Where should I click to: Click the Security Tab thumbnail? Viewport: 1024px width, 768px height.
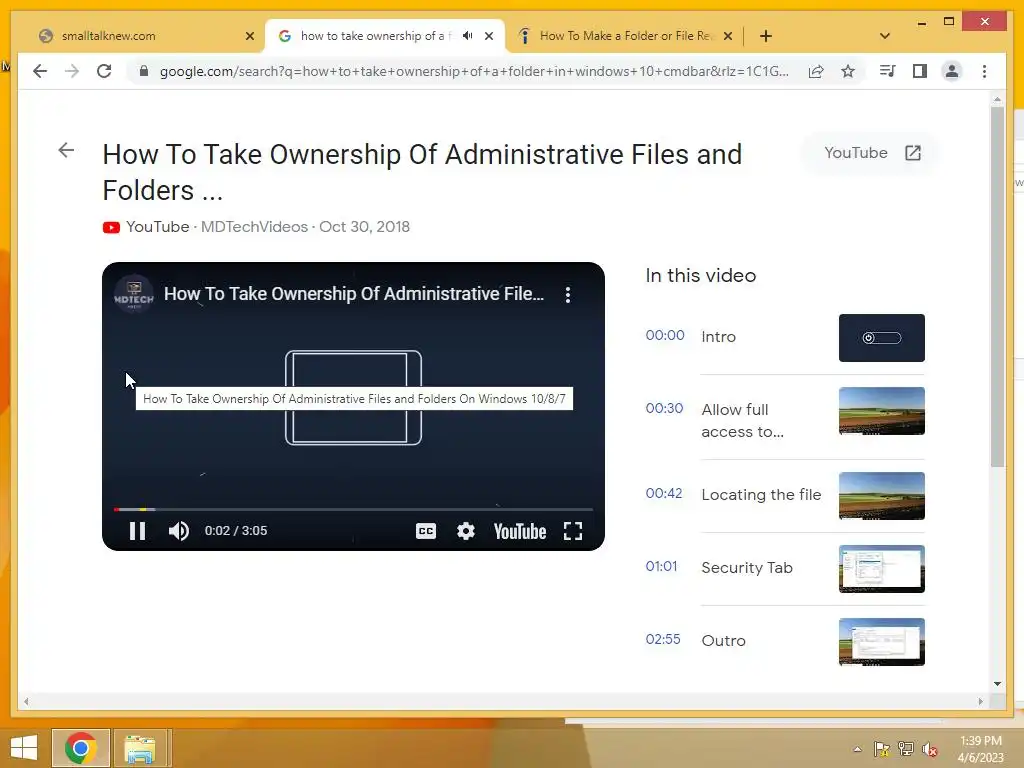[x=882, y=569]
